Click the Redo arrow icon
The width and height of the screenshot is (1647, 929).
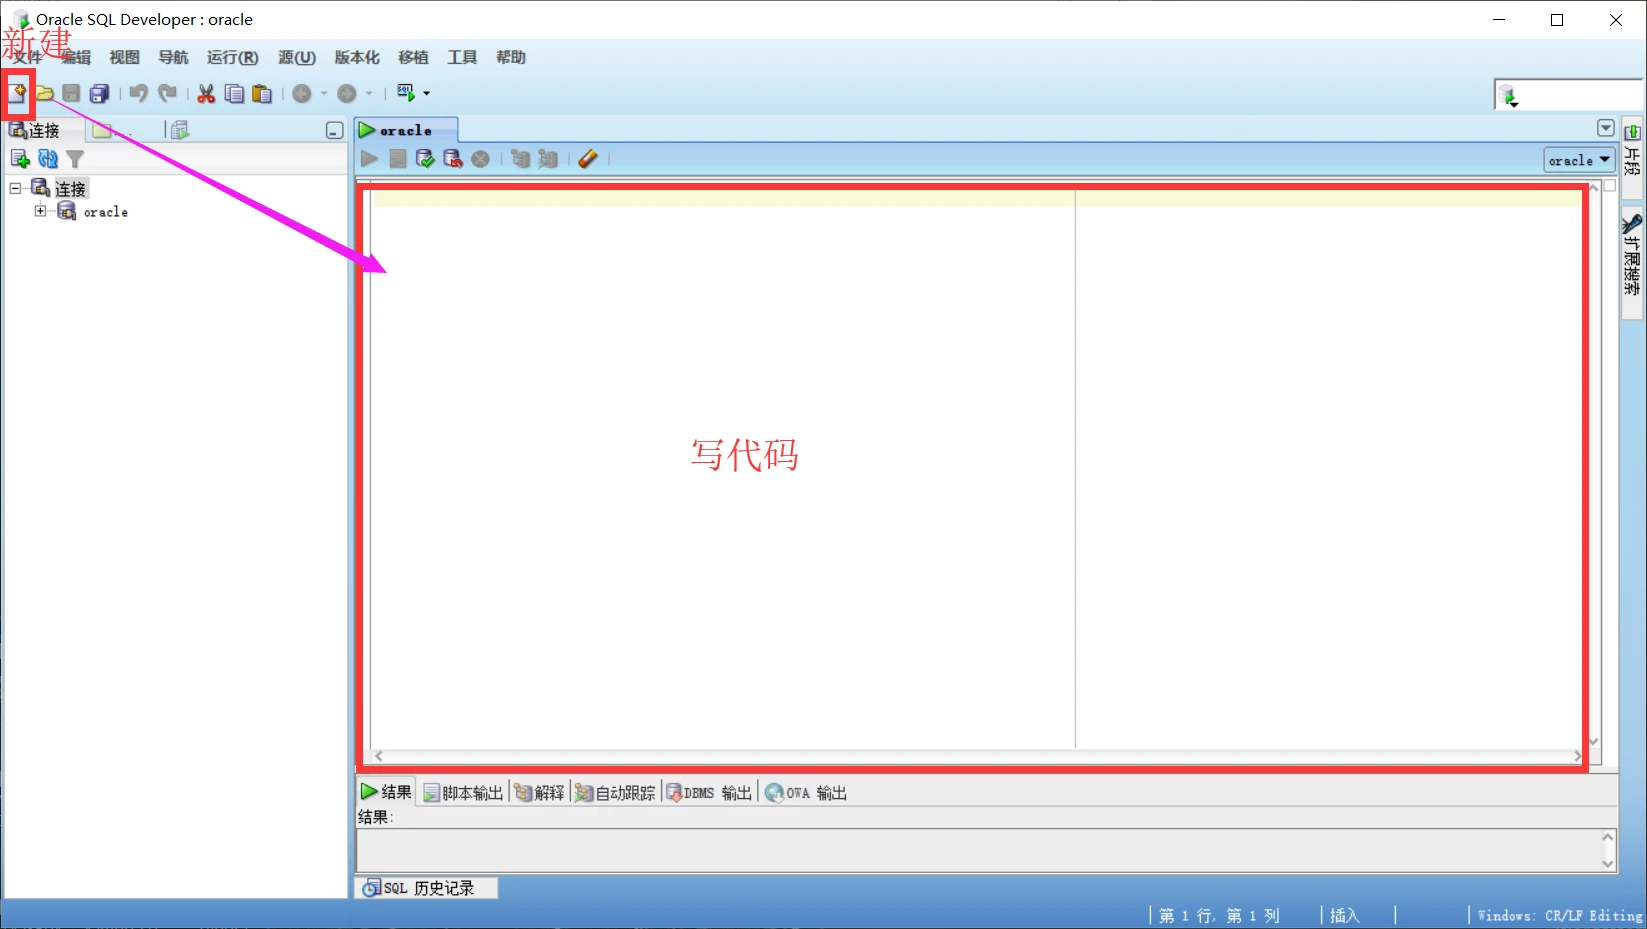pyautogui.click(x=168, y=93)
